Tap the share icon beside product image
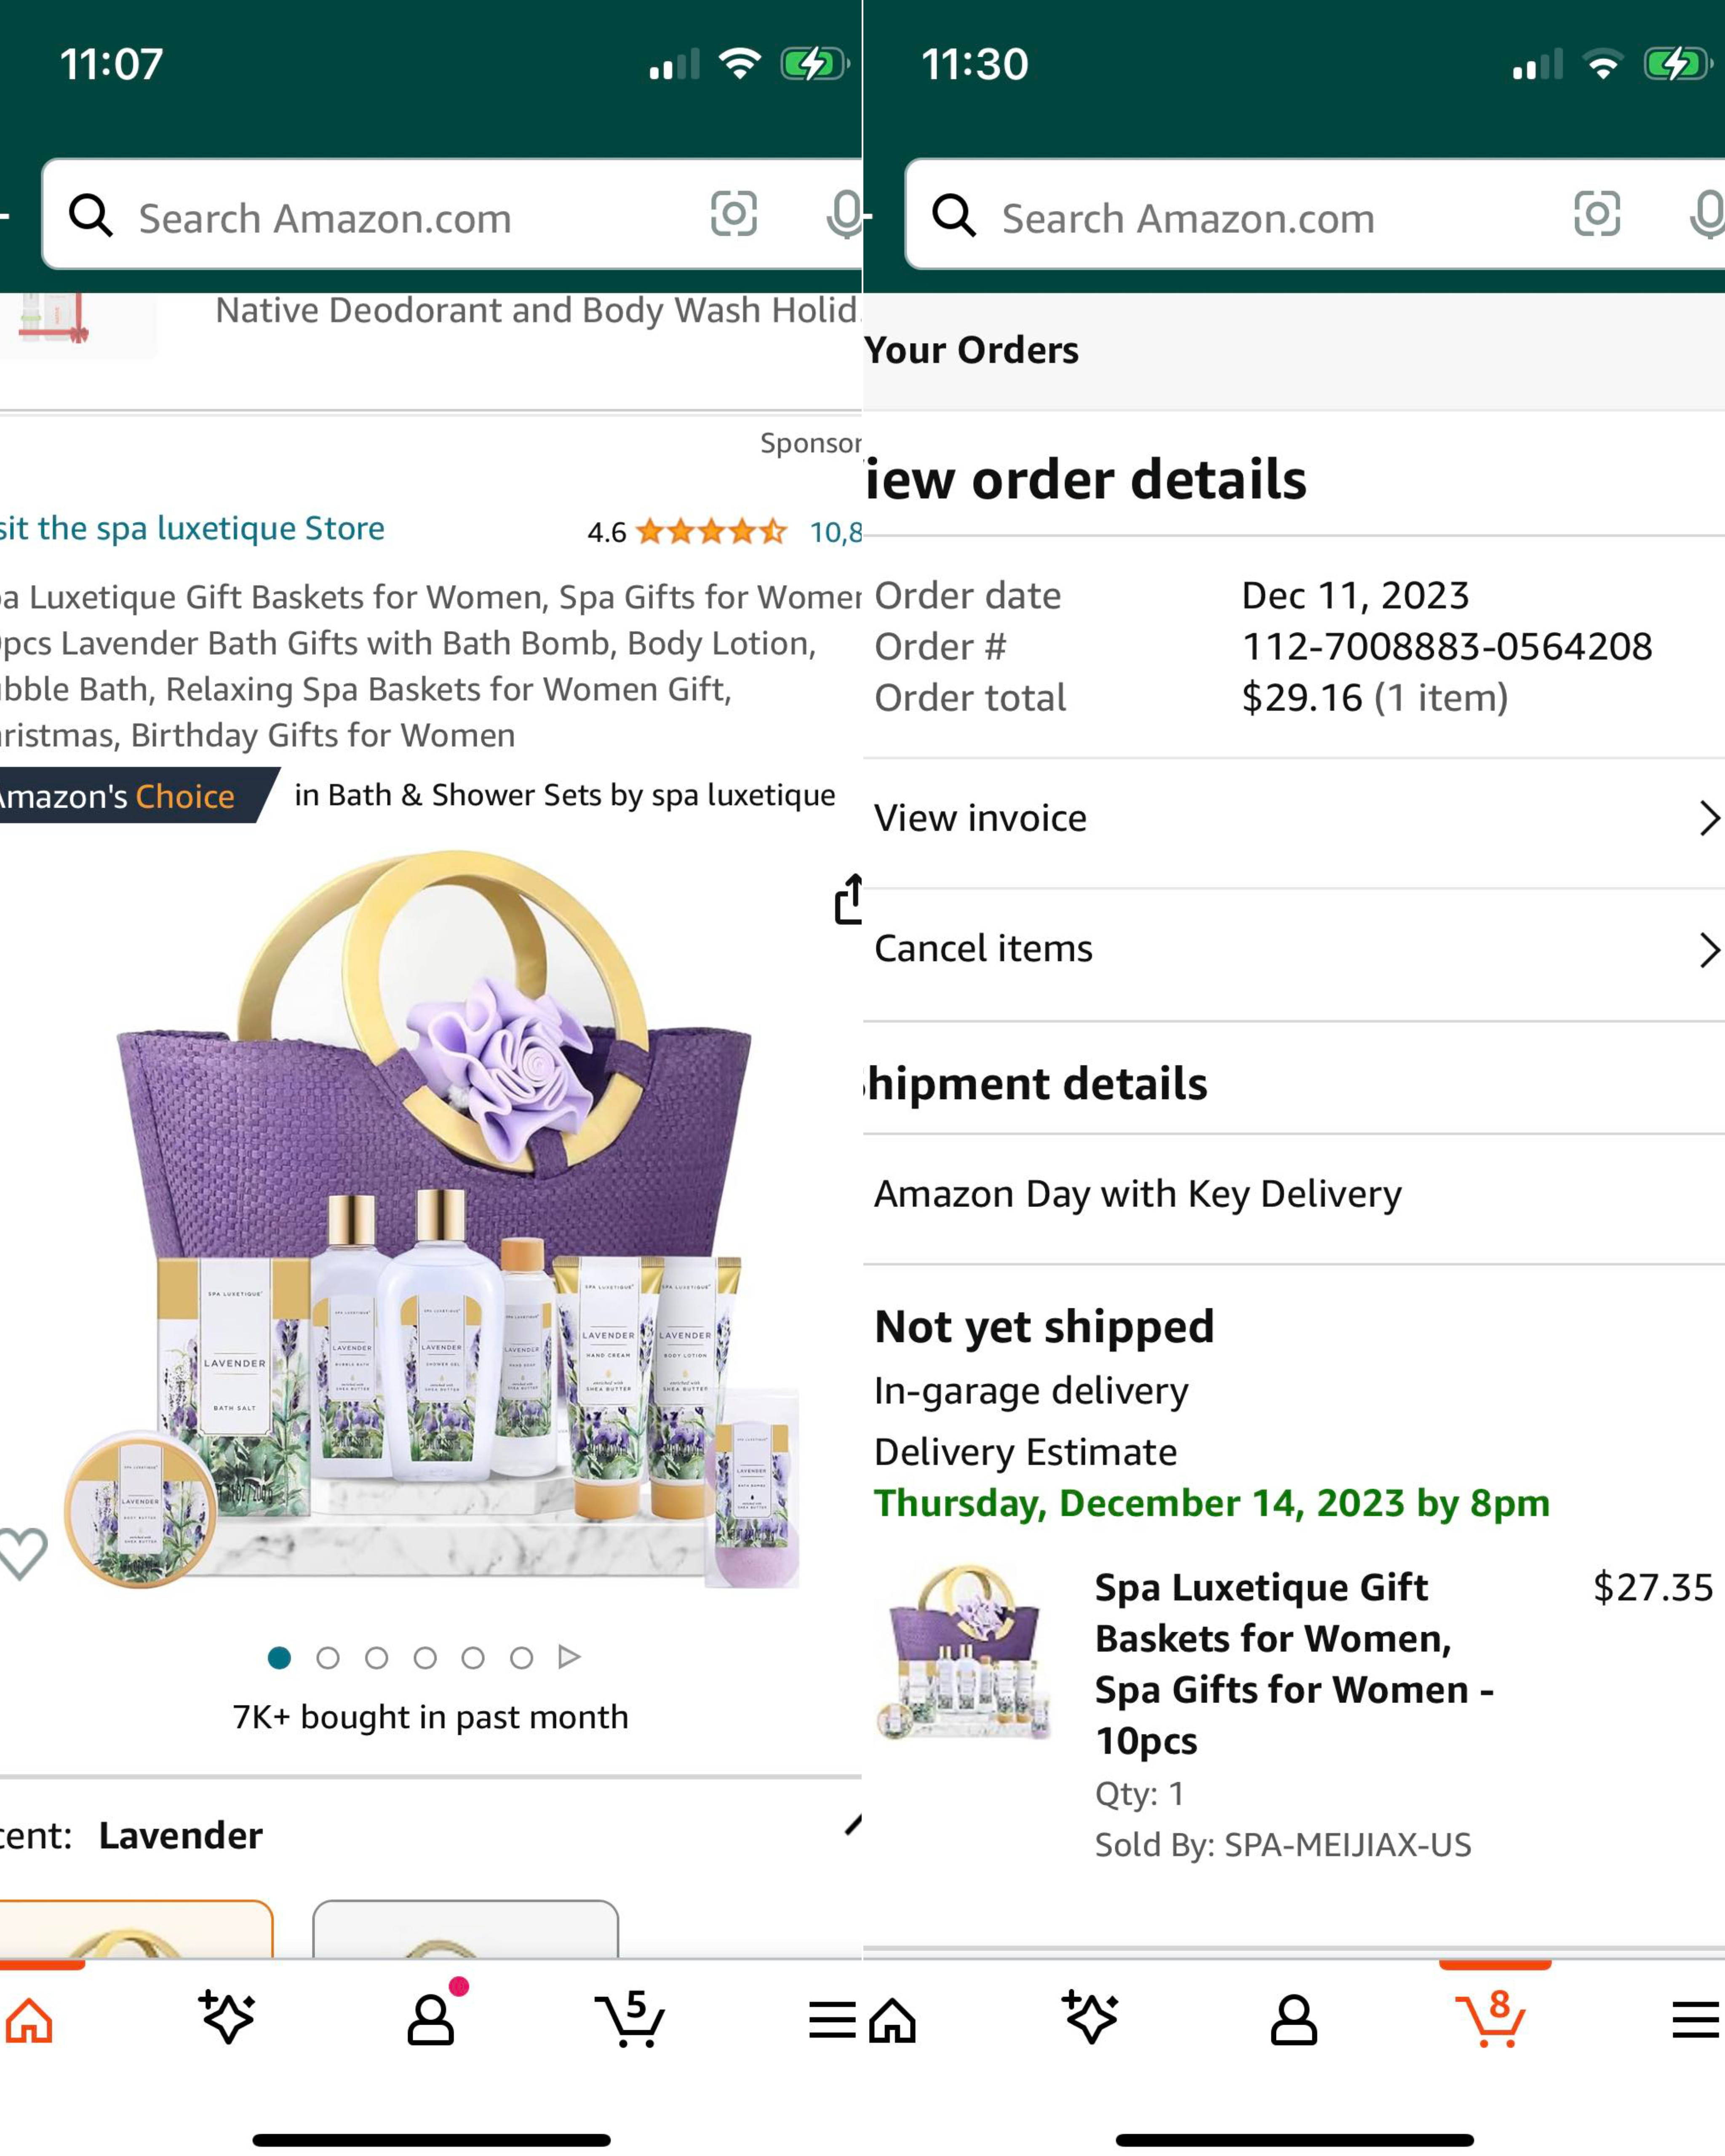 tap(849, 899)
